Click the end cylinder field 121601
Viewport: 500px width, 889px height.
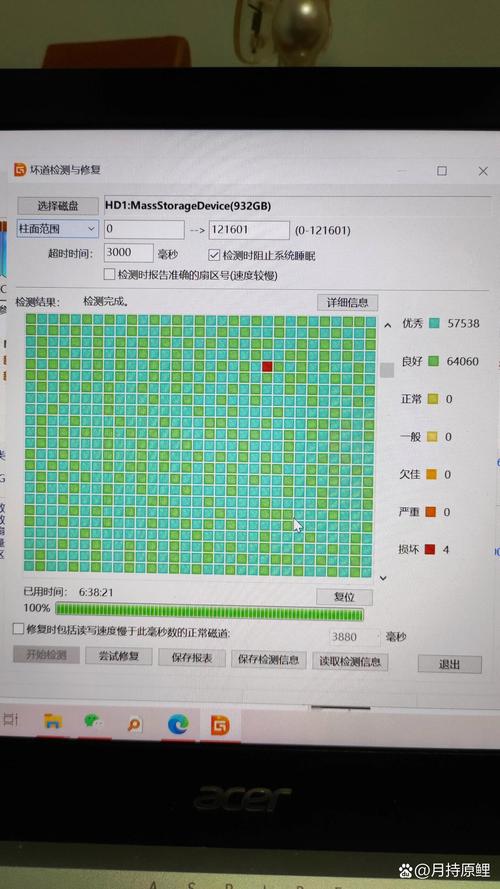tap(249, 230)
